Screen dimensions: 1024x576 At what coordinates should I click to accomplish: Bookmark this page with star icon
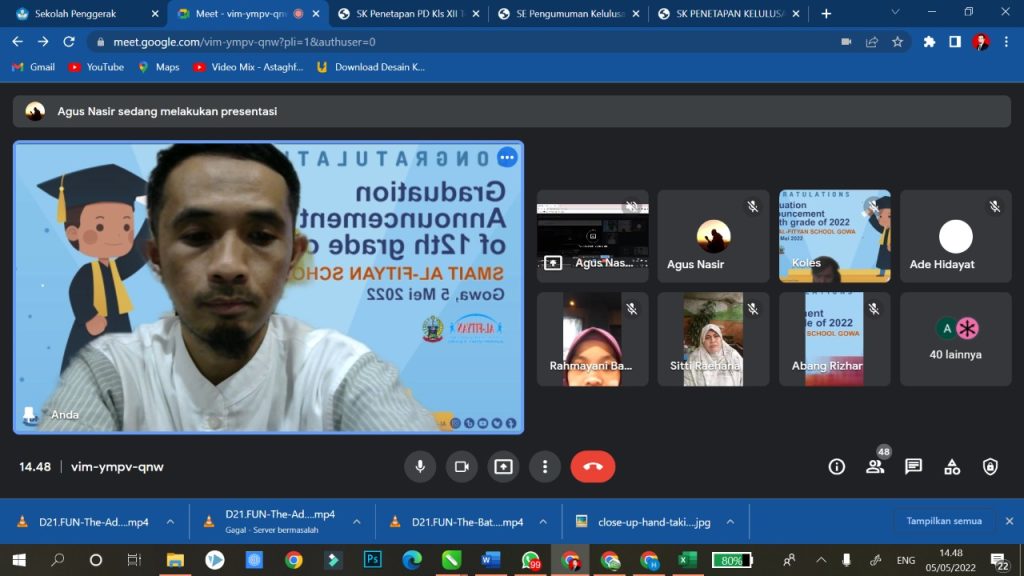pyautogui.click(x=898, y=42)
